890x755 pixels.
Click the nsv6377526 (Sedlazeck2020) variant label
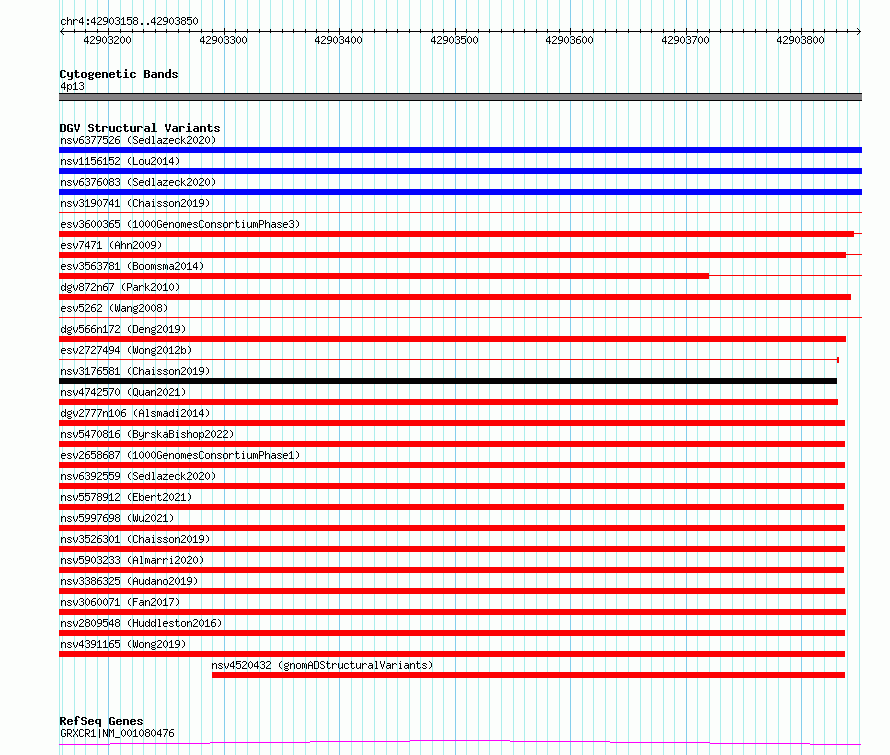(138, 140)
